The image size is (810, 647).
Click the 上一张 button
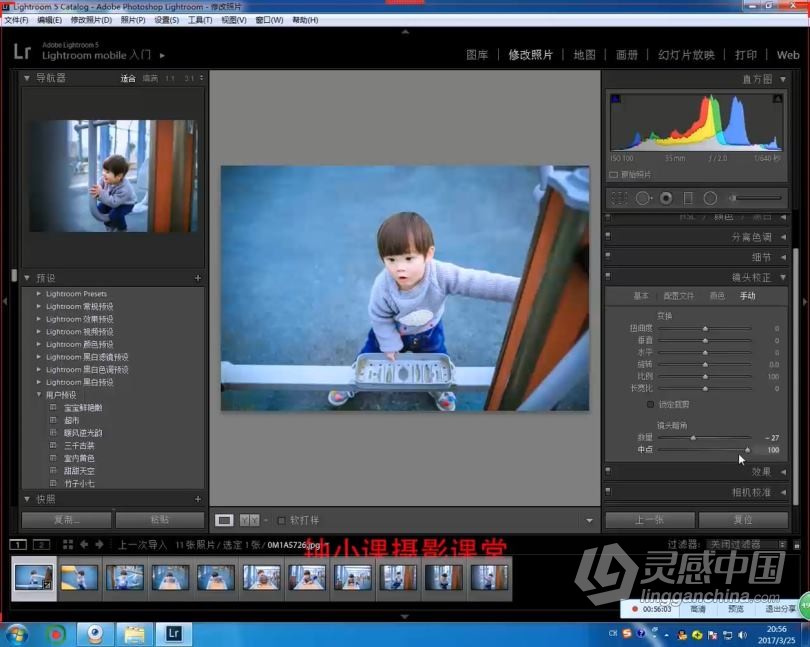click(x=650, y=520)
